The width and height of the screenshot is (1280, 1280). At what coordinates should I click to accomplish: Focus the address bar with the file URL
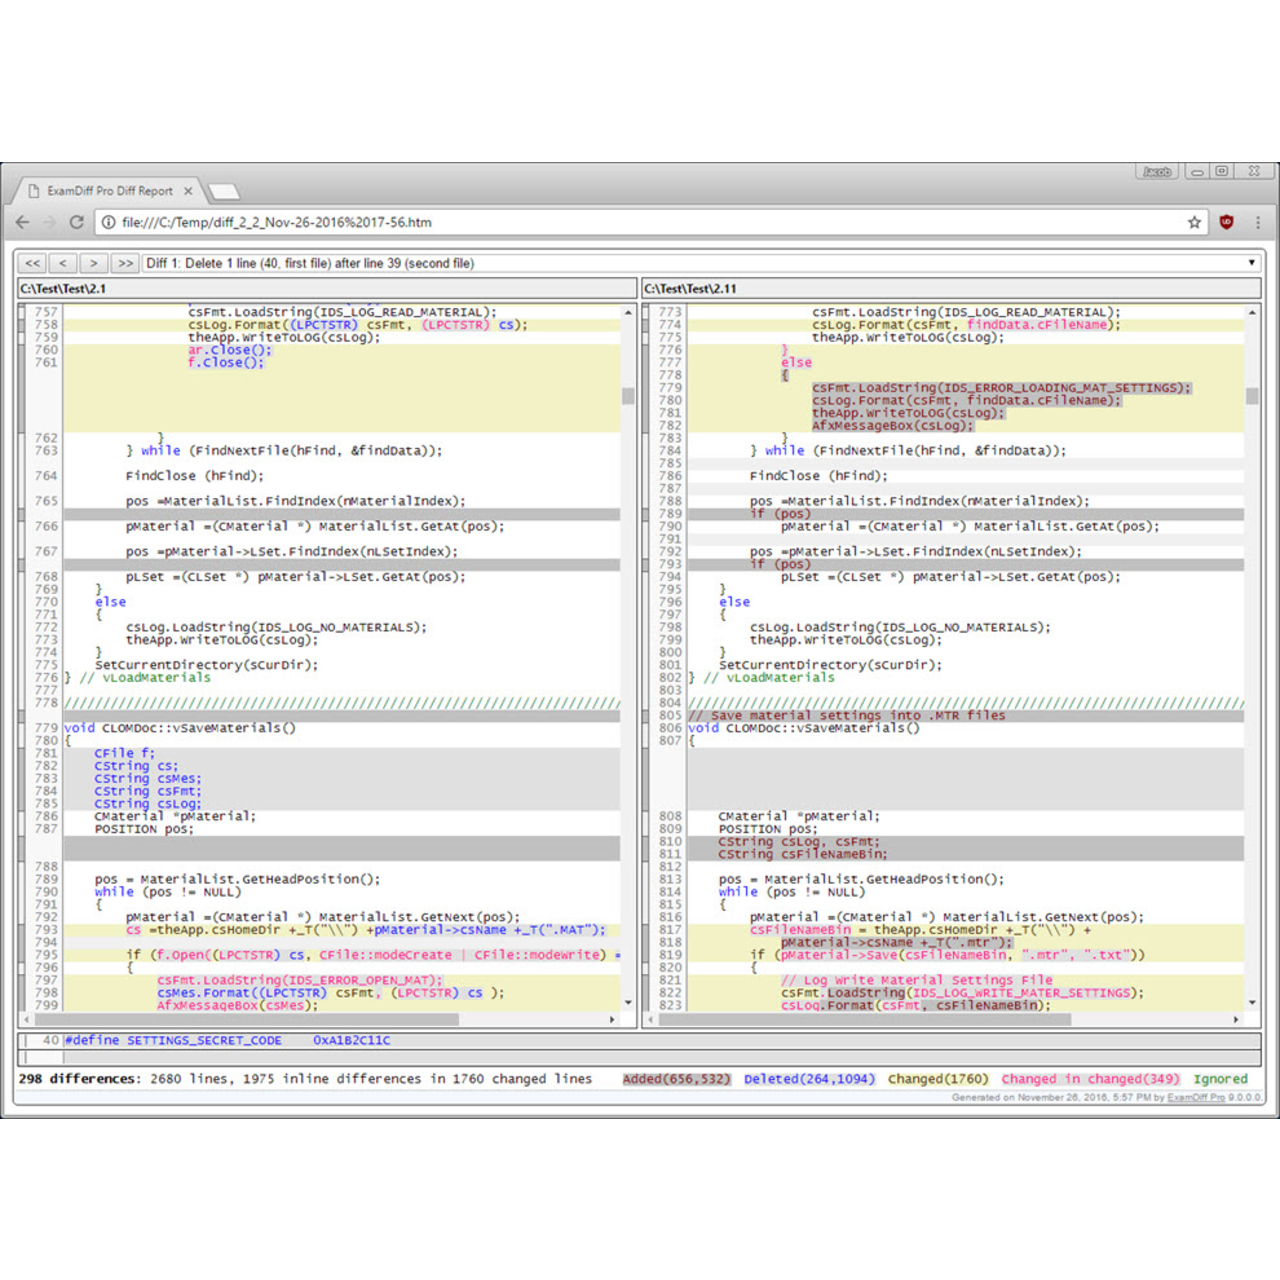[x=650, y=222]
